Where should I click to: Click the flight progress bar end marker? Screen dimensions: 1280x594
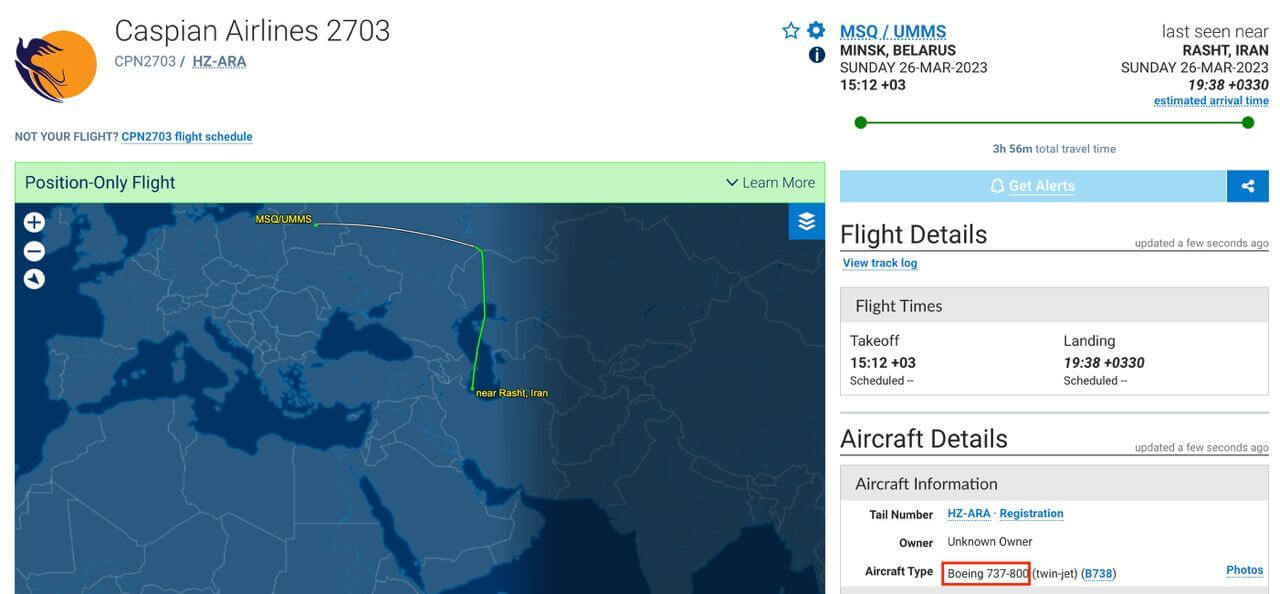1247,123
